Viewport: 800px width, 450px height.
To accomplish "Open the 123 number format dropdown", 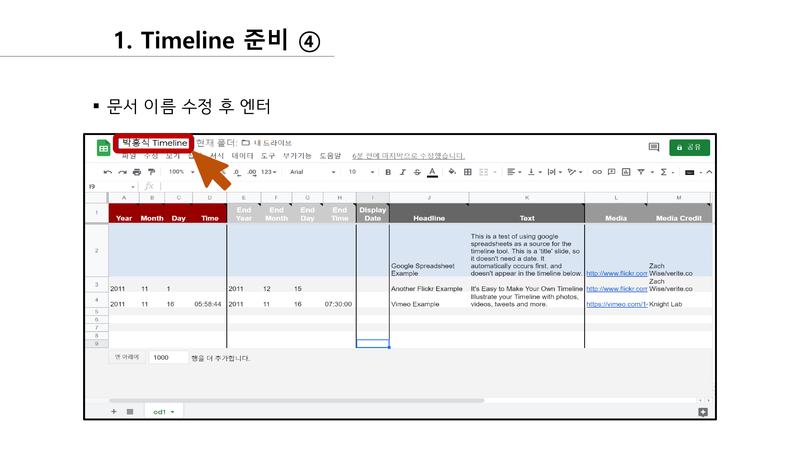I will pos(269,172).
